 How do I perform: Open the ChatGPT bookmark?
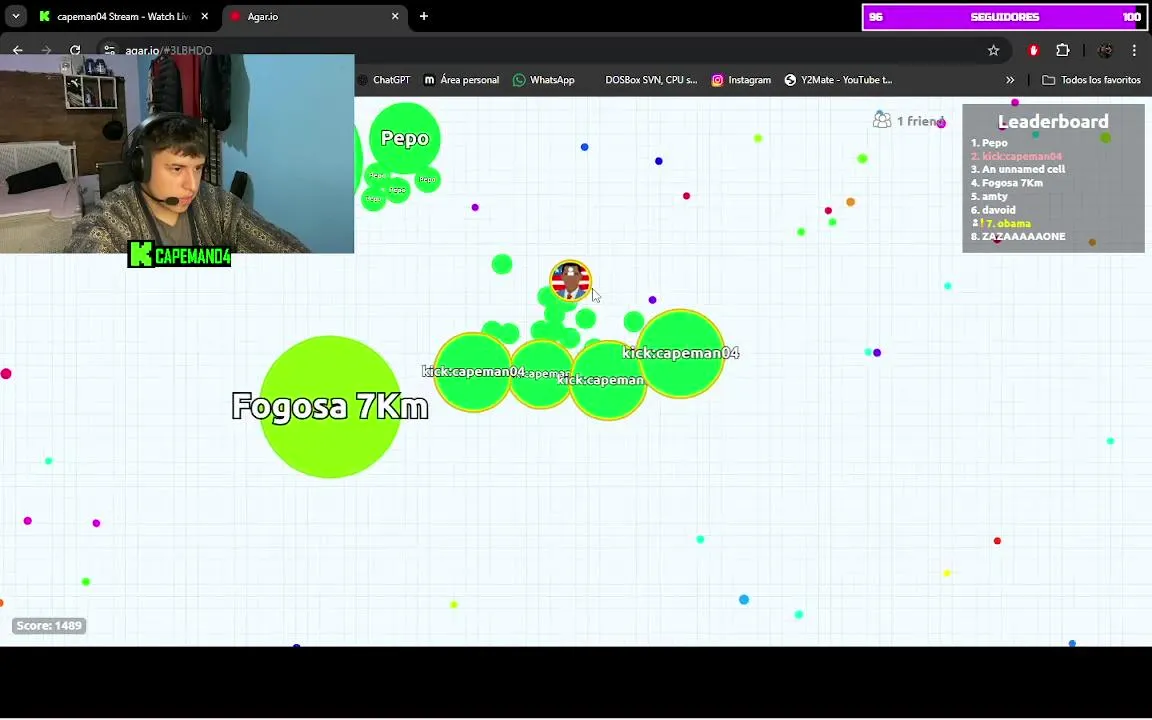pyautogui.click(x=384, y=79)
